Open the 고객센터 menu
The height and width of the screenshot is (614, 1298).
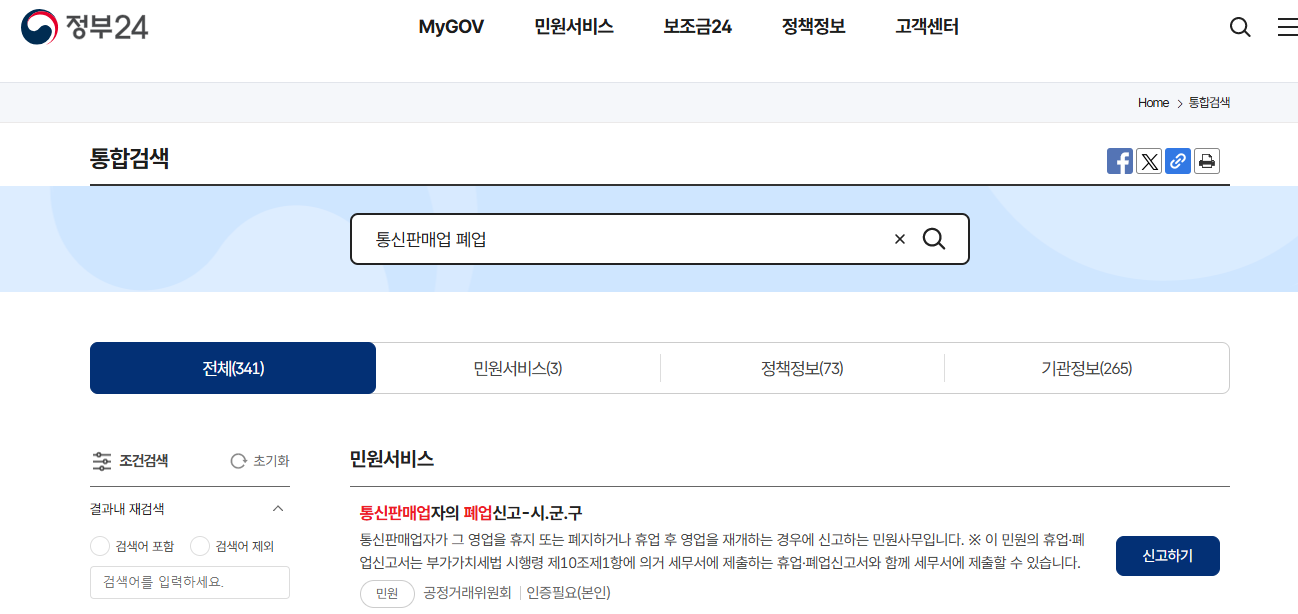[925, 27]
